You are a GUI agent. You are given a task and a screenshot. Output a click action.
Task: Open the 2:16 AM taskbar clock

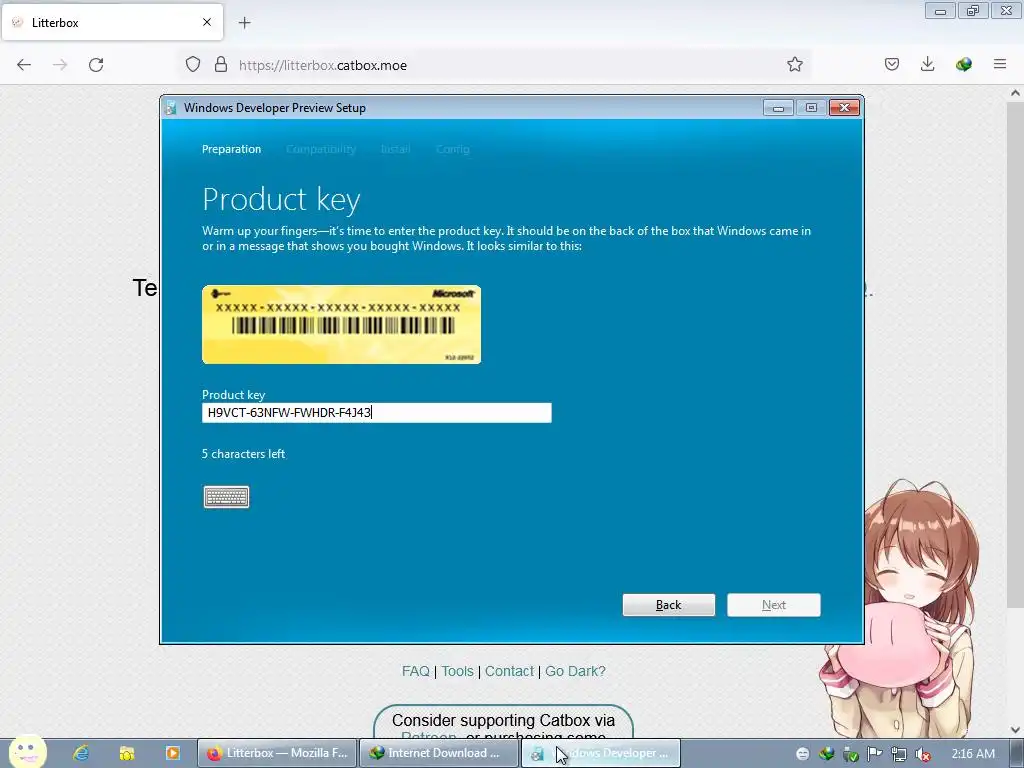click(973, 754)
